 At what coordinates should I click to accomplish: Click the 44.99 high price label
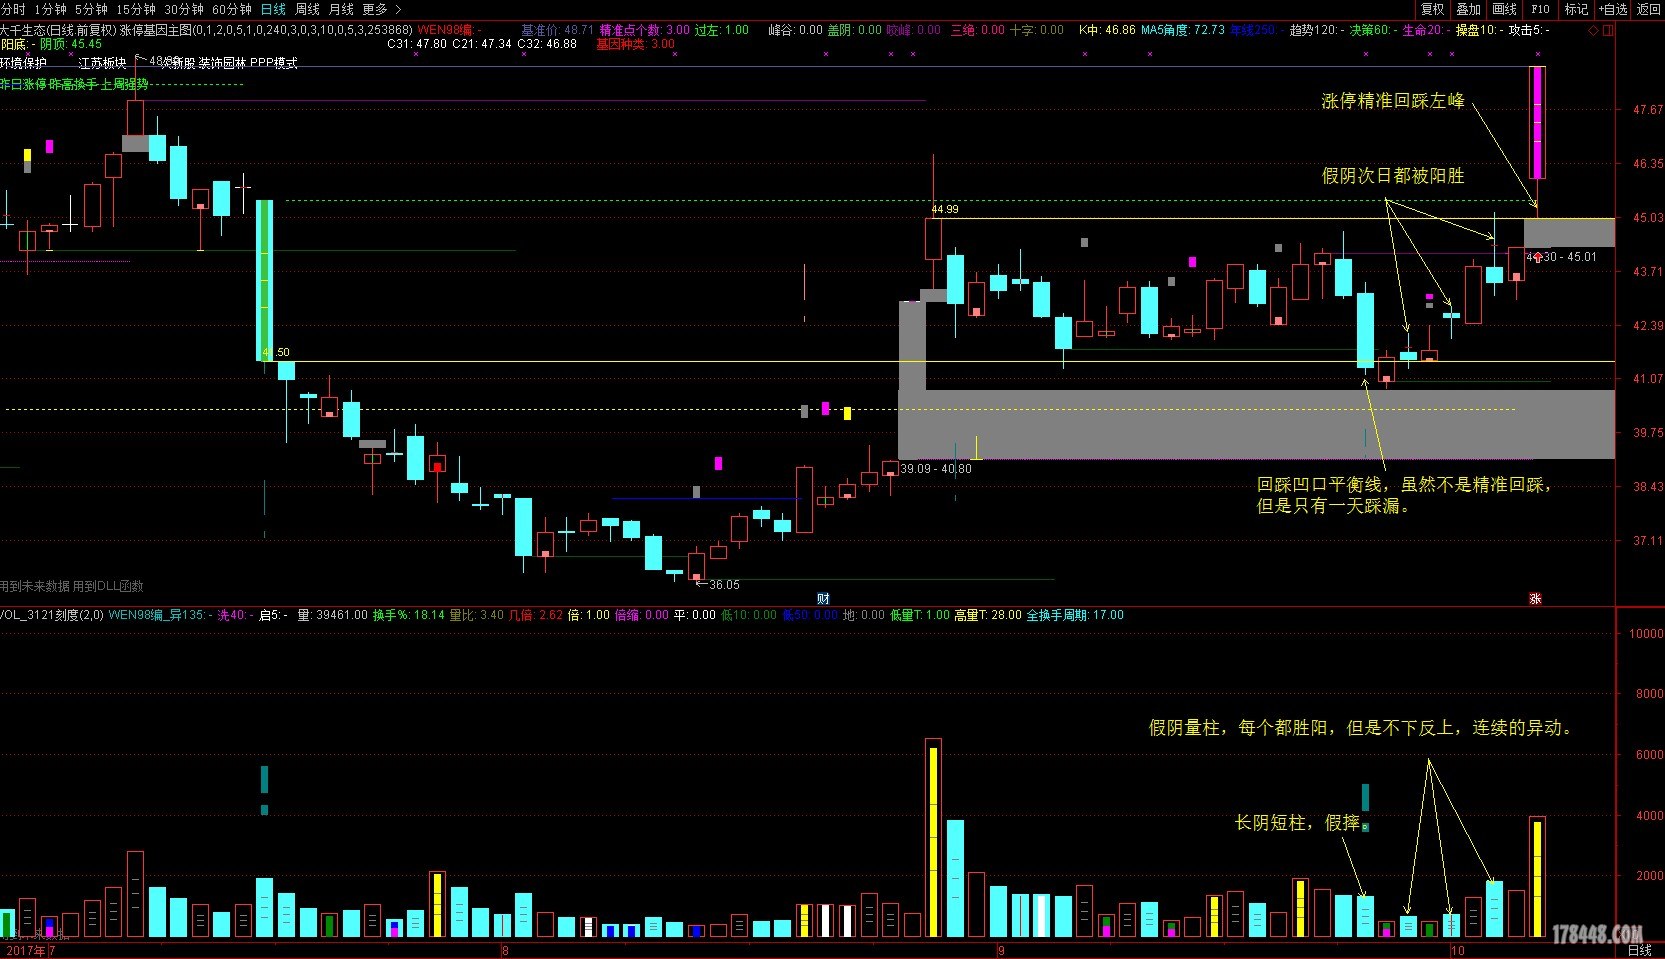[x=944, y=209]
